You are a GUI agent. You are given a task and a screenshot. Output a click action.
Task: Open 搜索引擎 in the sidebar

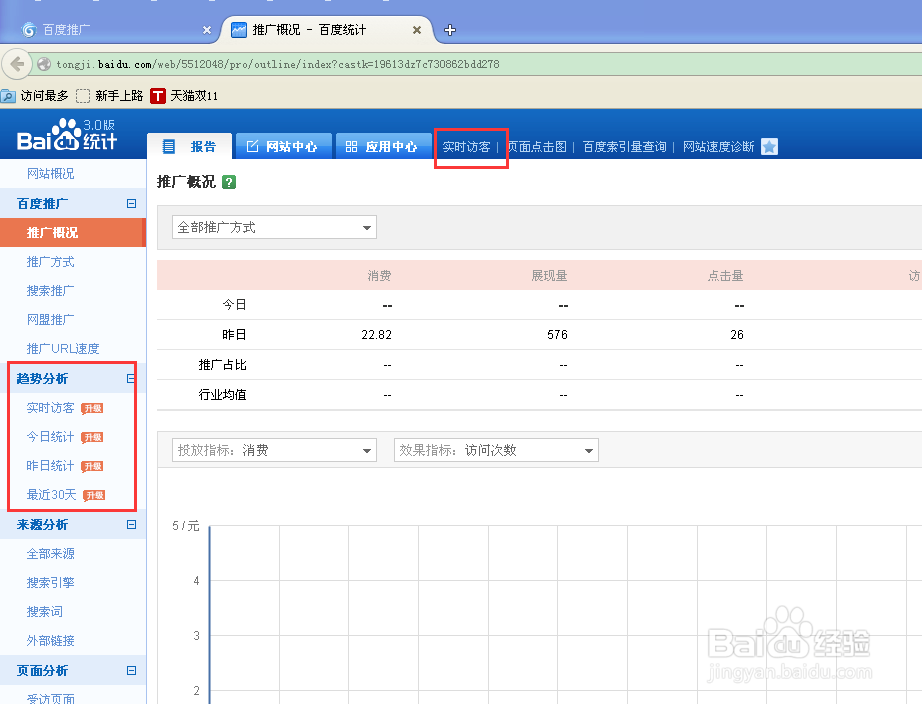click(x=51, y=583)
